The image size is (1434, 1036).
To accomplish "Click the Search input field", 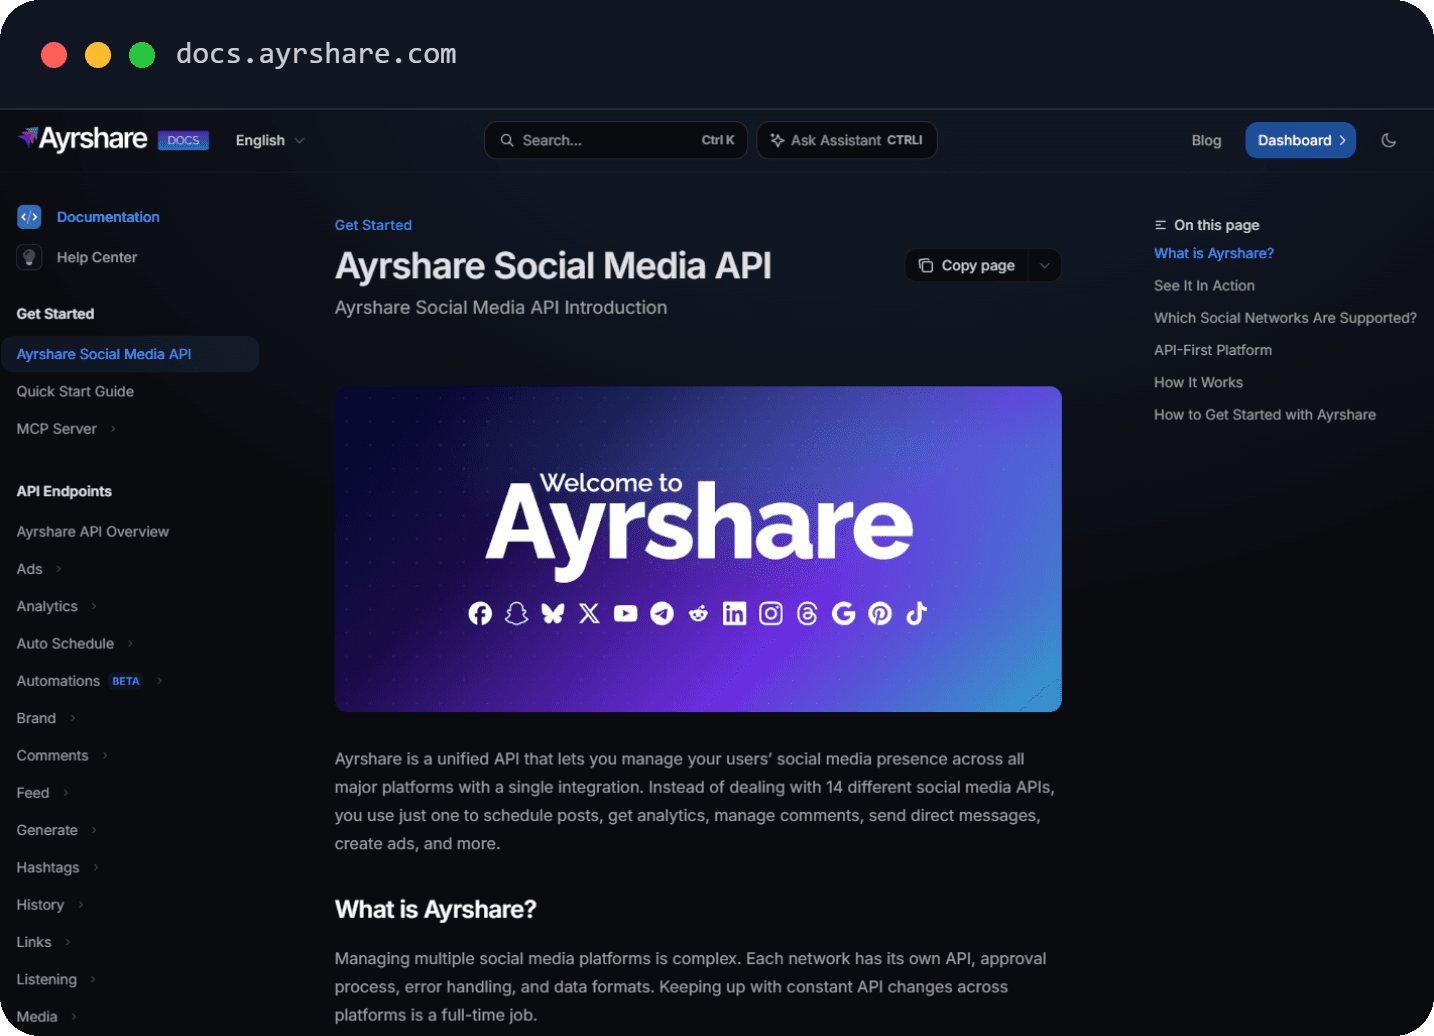I will tap(616, 140).
